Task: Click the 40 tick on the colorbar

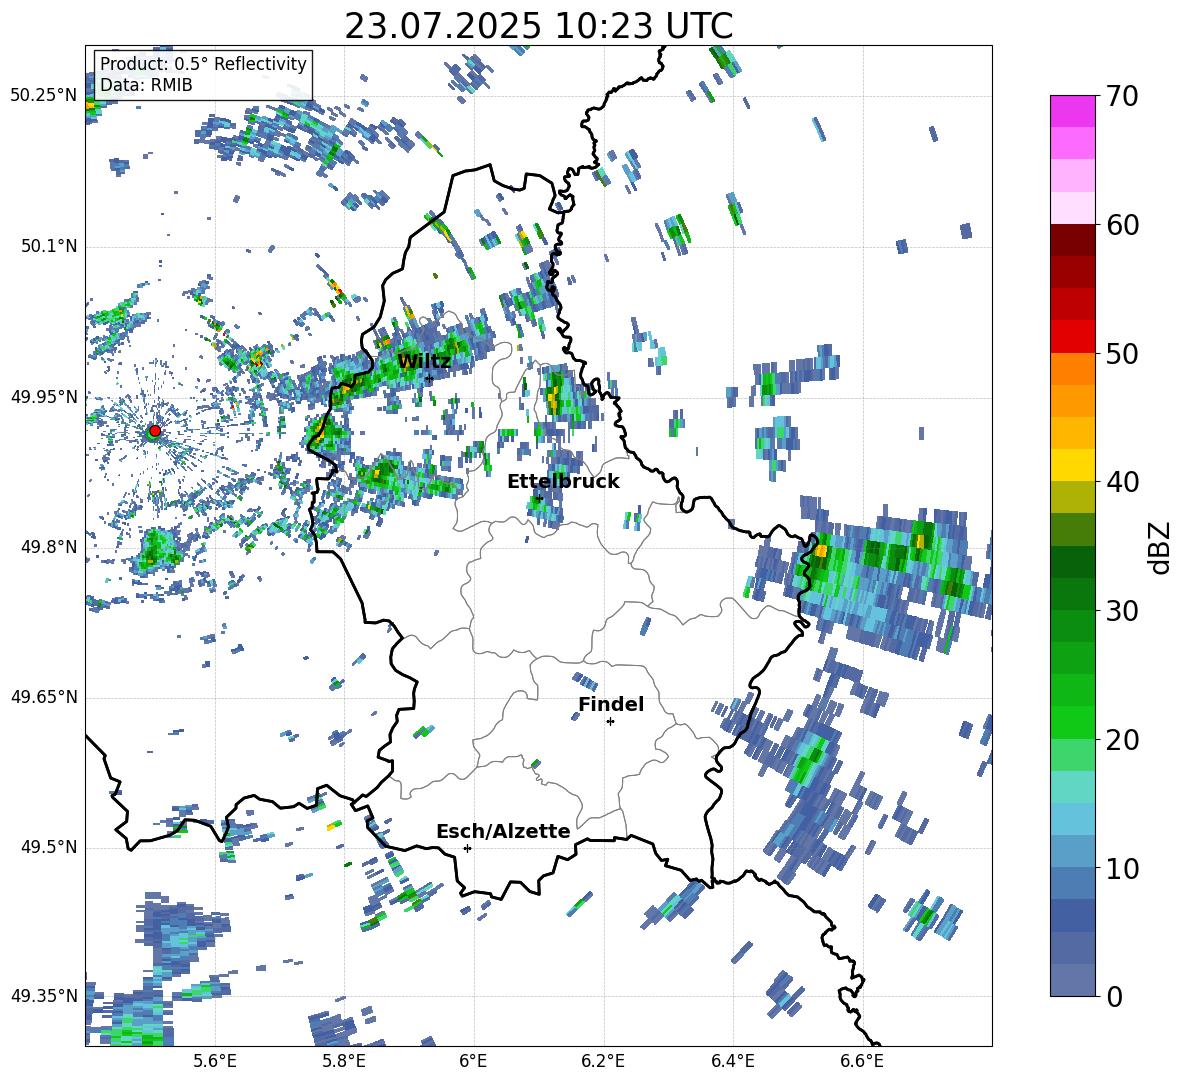Action: tap(1123, 482)
